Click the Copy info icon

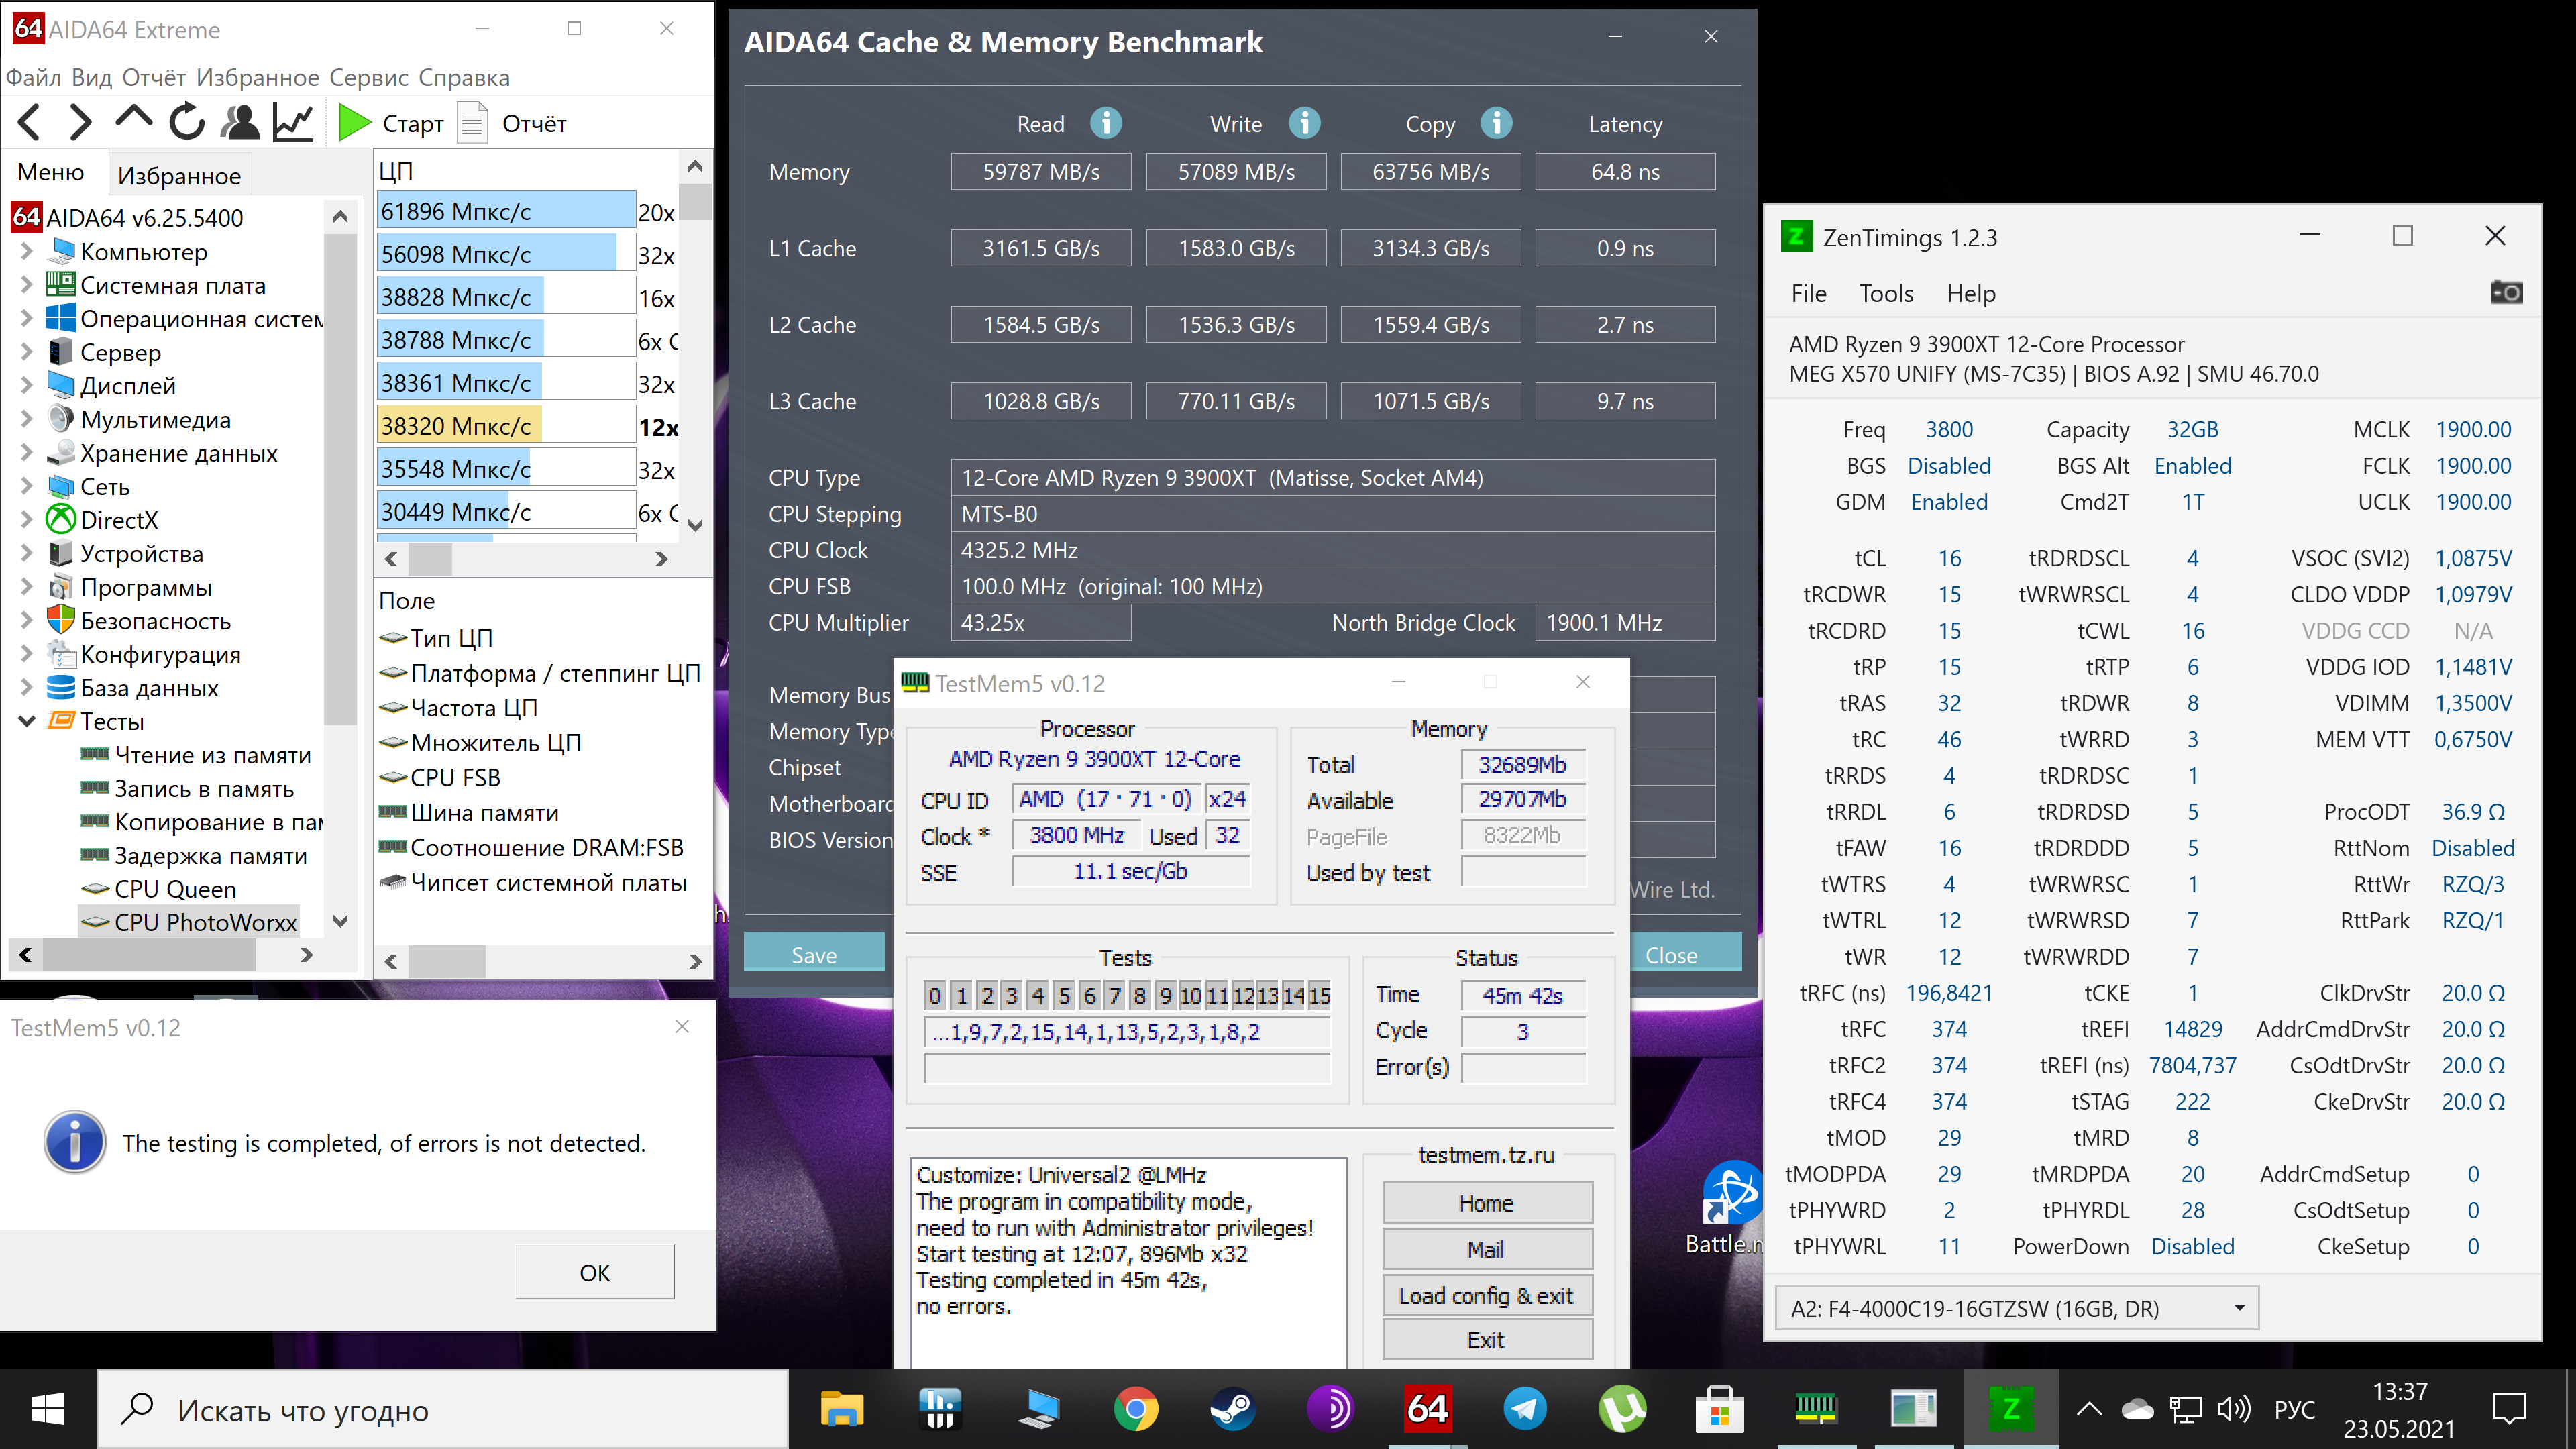tap(1496, 123)
